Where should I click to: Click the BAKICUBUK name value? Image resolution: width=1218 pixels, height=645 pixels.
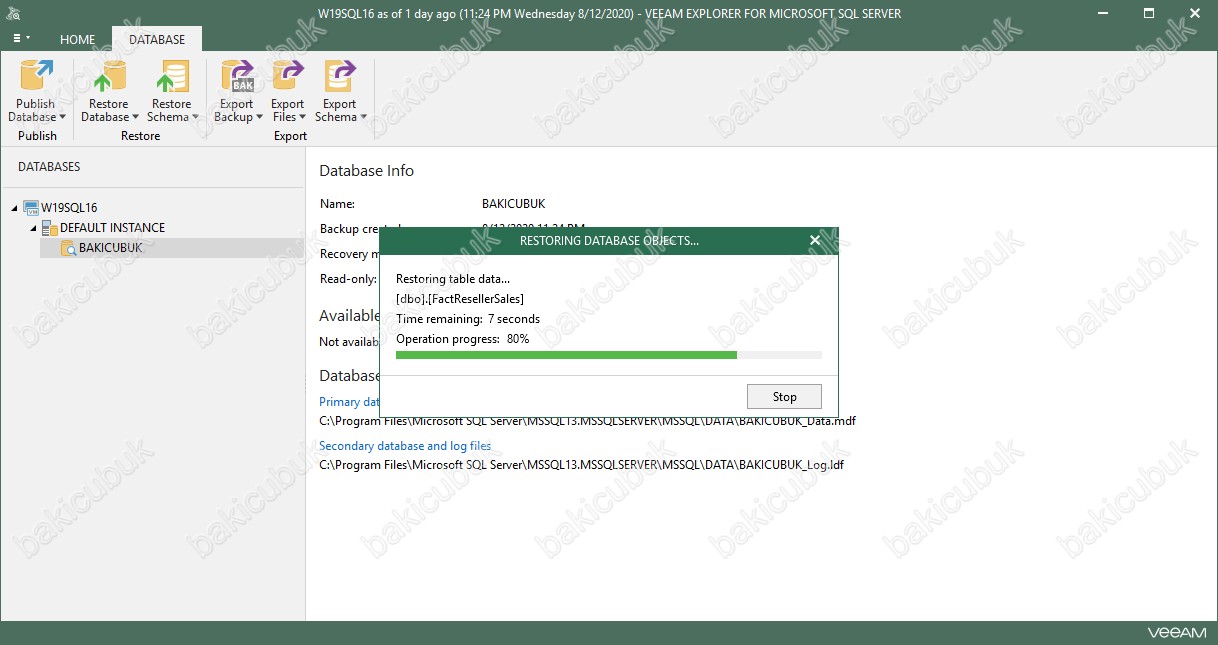click(513, 203)
